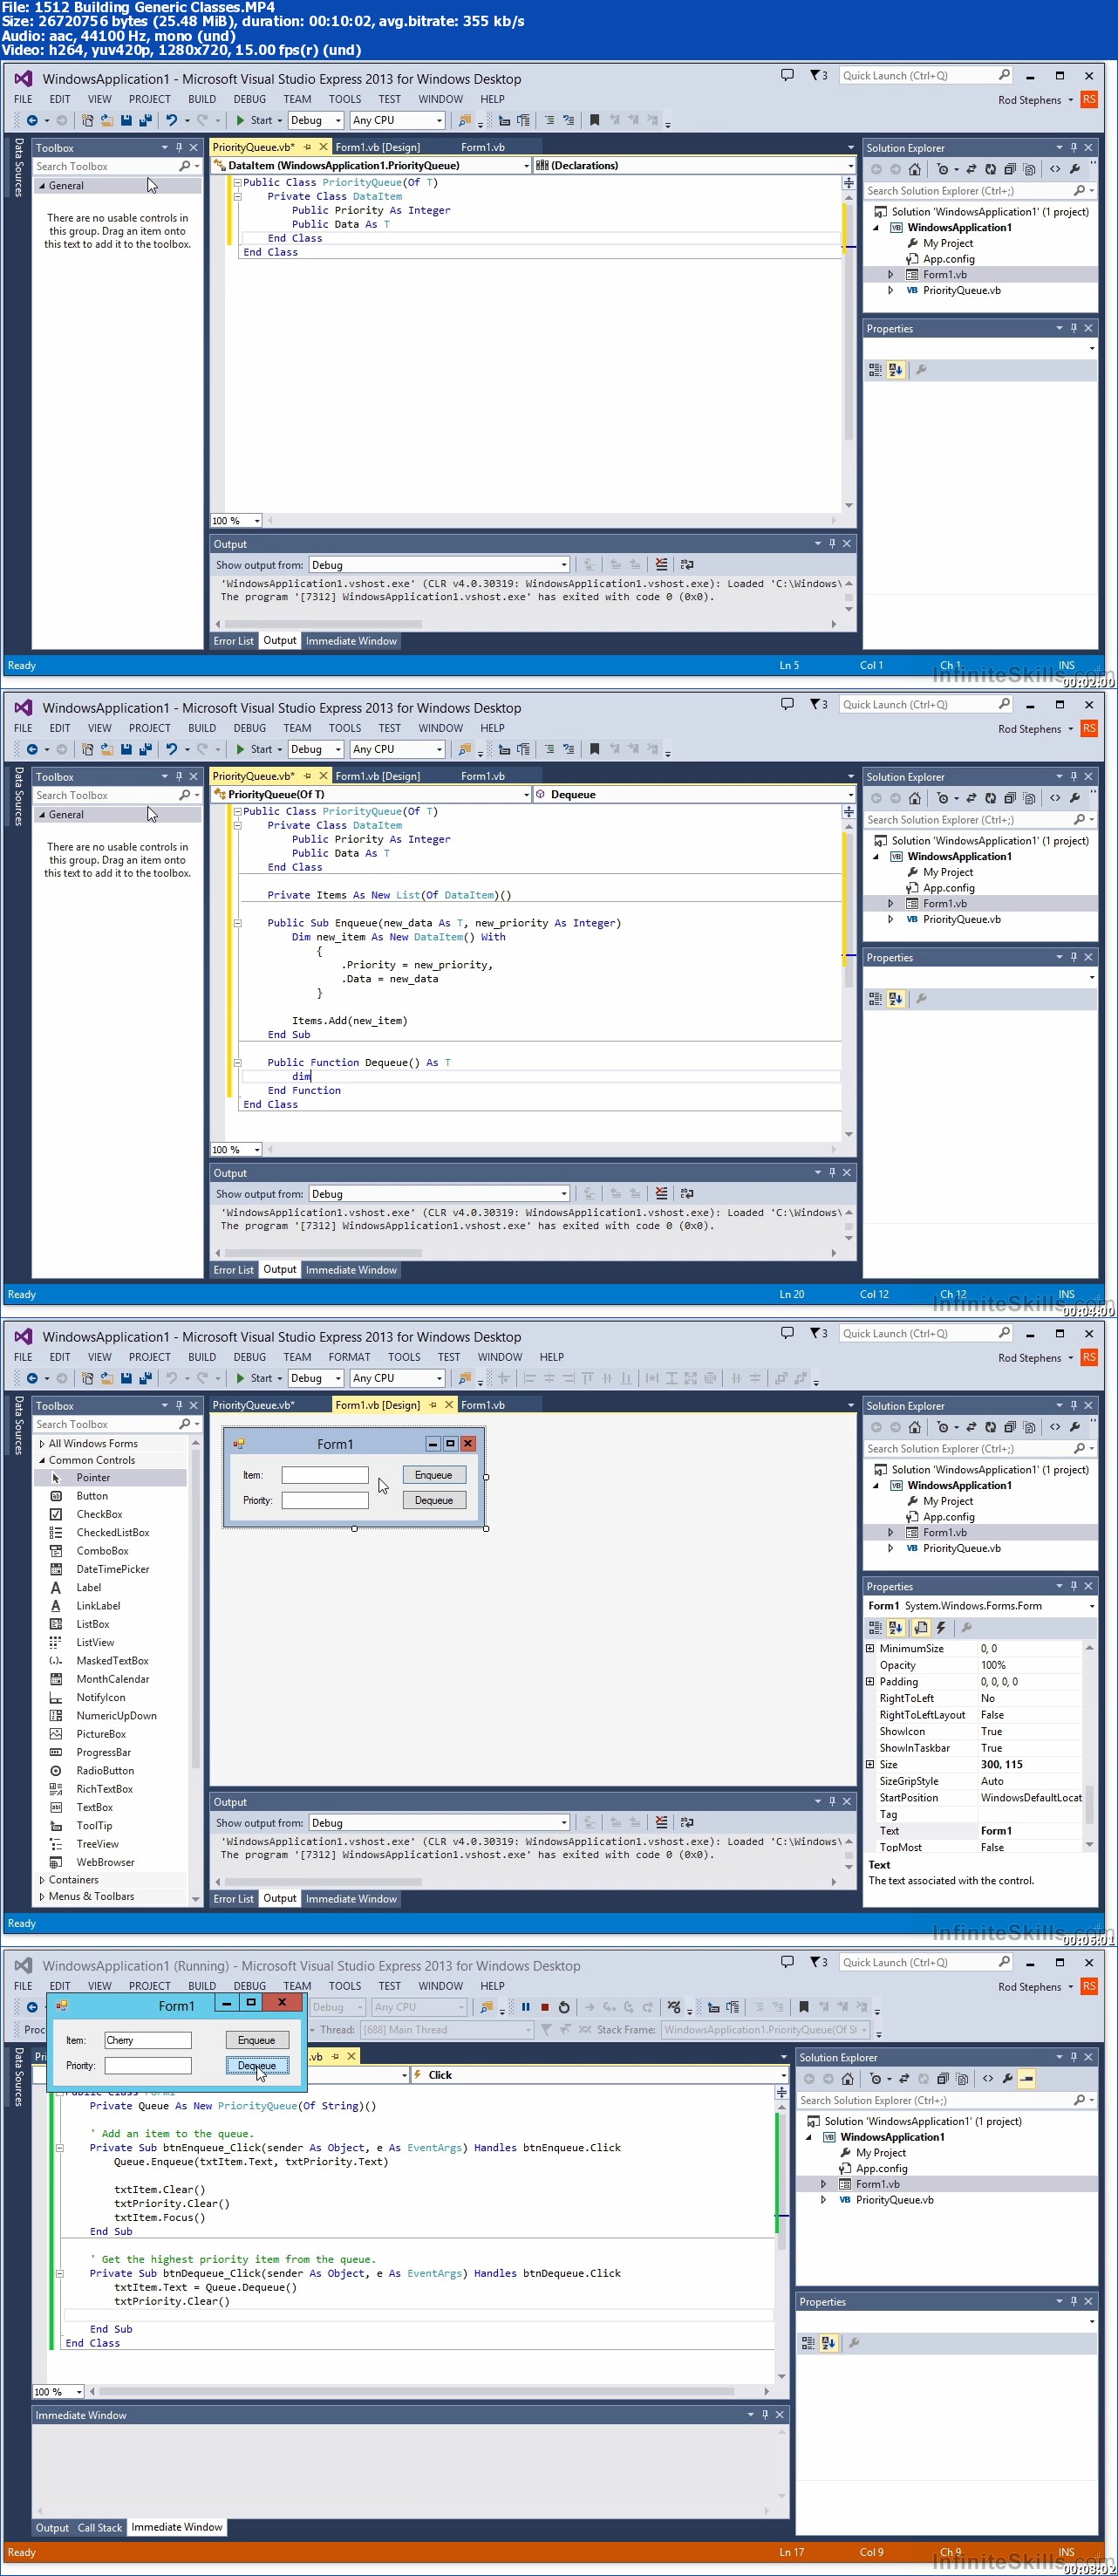Select Item textbox on the Form1 designer

point(325,1475)
